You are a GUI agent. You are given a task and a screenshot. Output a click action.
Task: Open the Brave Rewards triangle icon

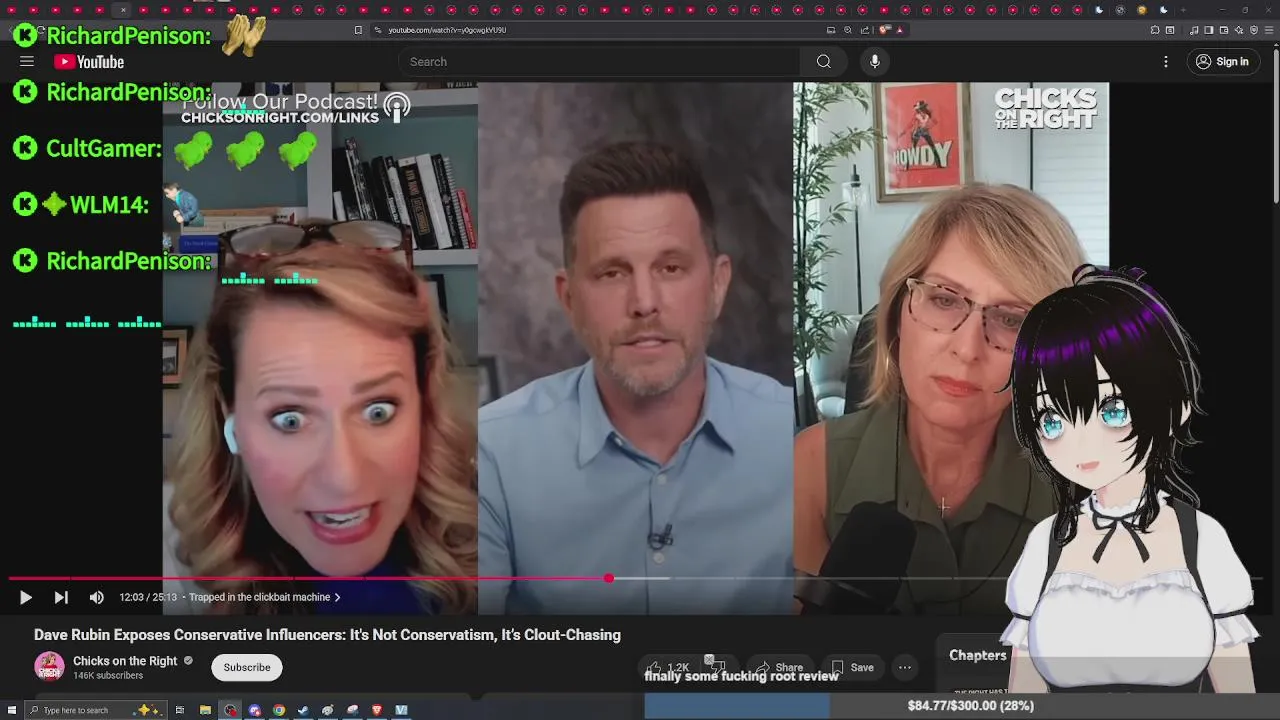pos(900,30)
